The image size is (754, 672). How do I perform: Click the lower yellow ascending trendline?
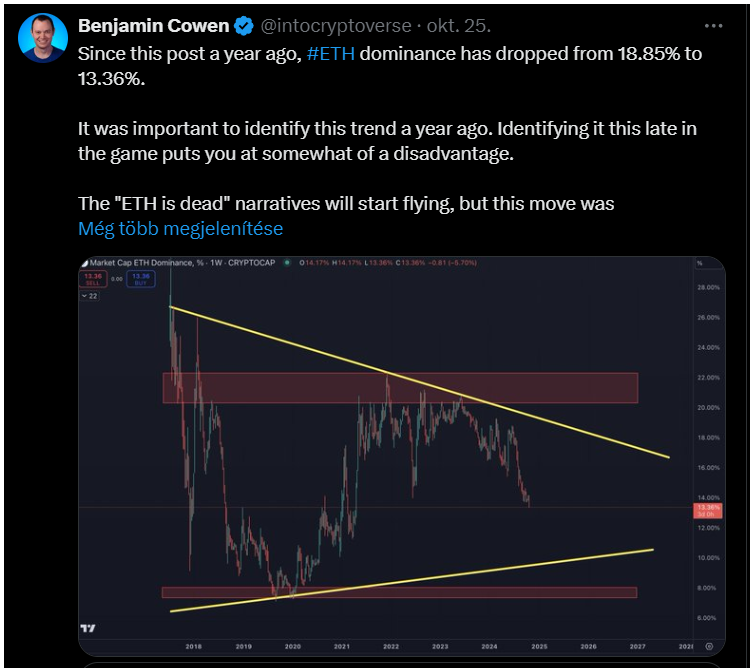pos(412,581)
